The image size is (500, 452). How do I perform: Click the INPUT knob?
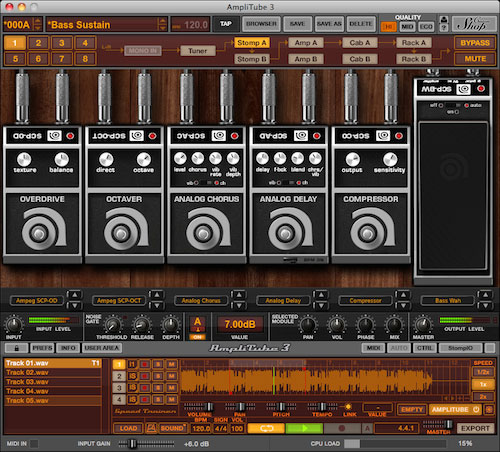(14, 324)
